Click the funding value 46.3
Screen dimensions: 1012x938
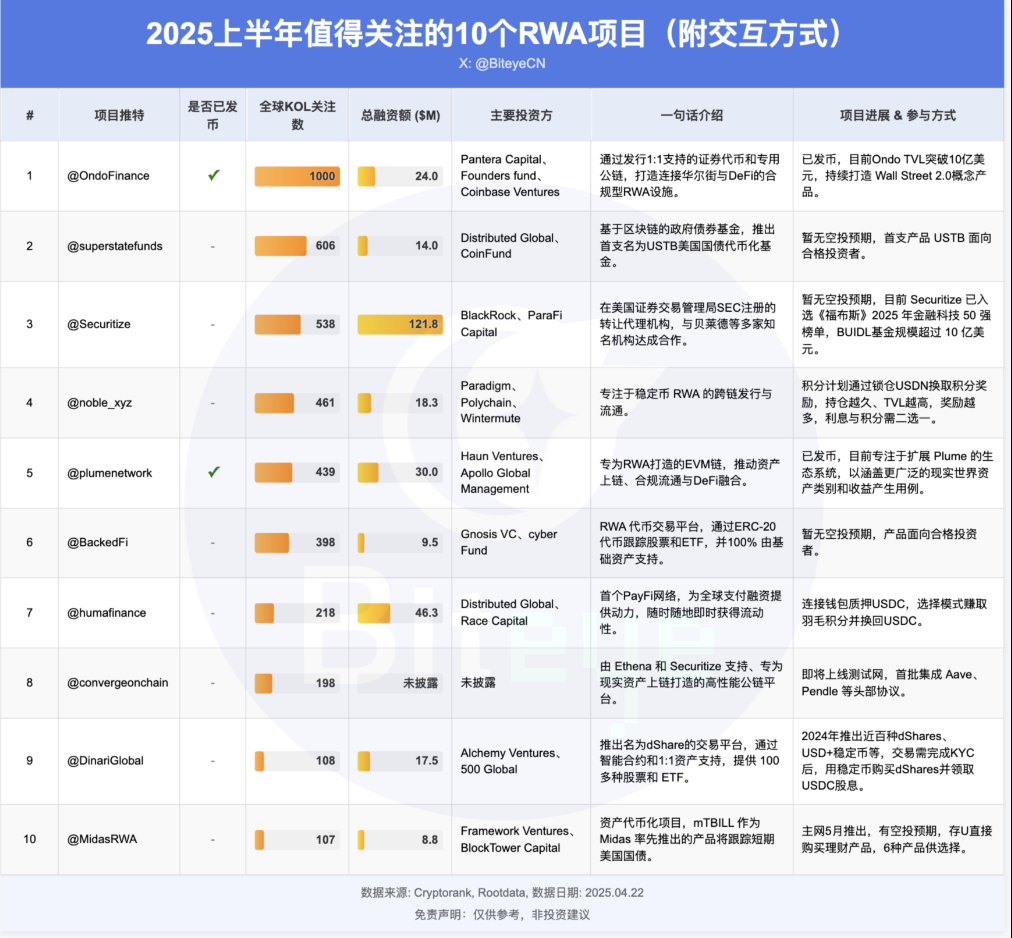[426, 613]
